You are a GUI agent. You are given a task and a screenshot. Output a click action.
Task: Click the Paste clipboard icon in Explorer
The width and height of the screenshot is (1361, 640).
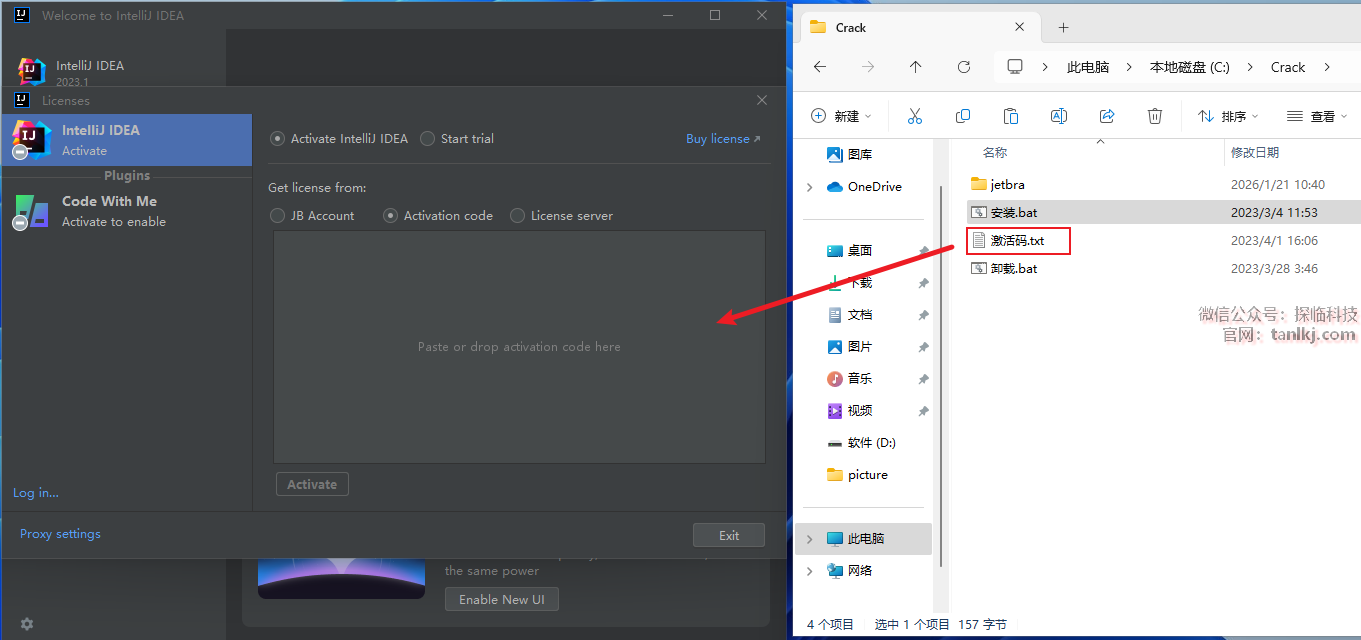[1010, 116]
